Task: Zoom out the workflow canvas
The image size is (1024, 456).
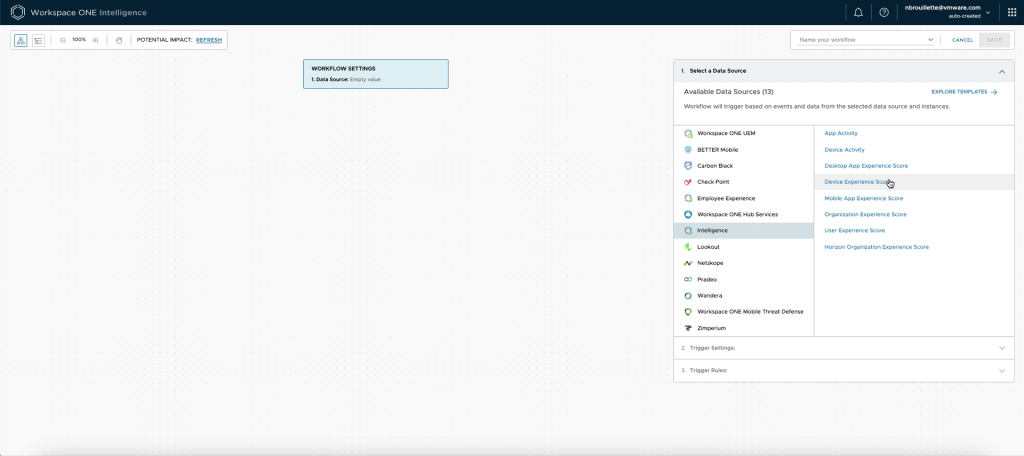Action: click(63, 40)
